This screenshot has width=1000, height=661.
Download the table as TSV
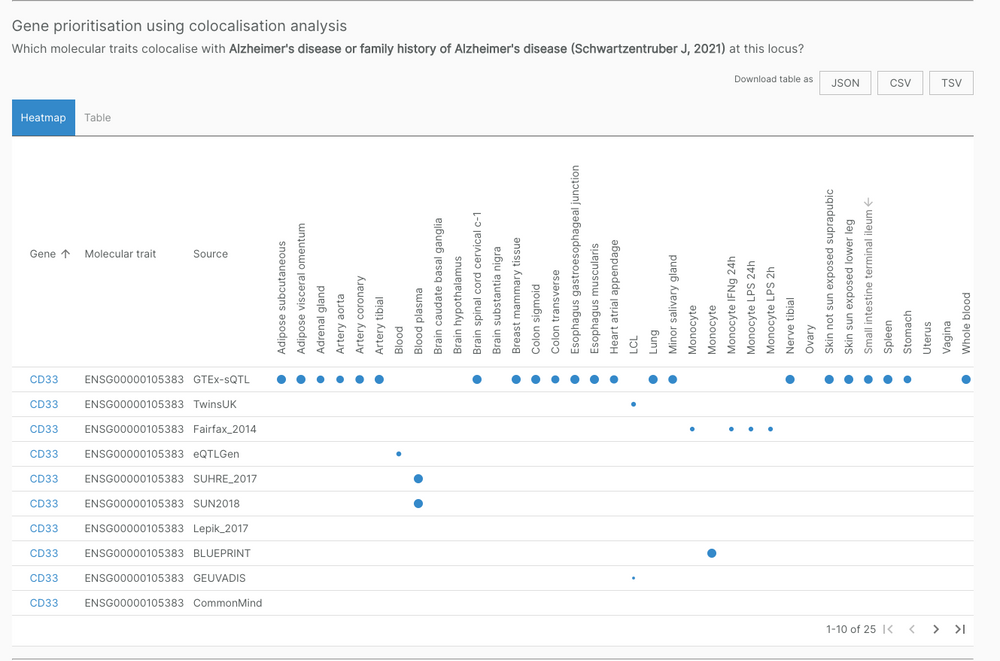pyautogui.click(x=951, y=83)
